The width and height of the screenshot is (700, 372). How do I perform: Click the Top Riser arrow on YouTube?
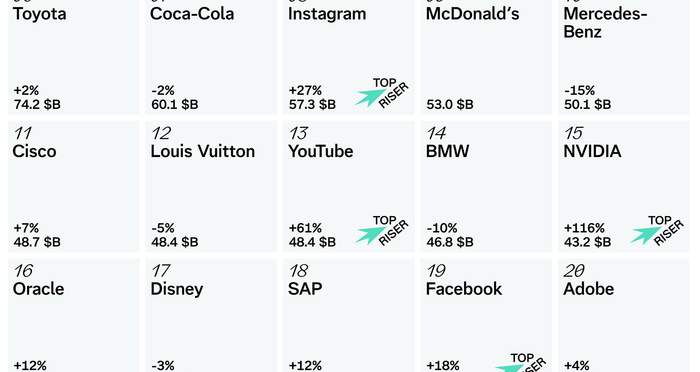[x=369, y=234]
